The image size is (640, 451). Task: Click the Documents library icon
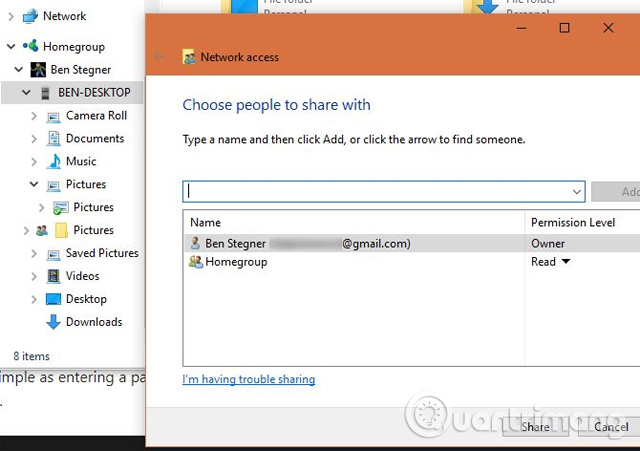53,139
